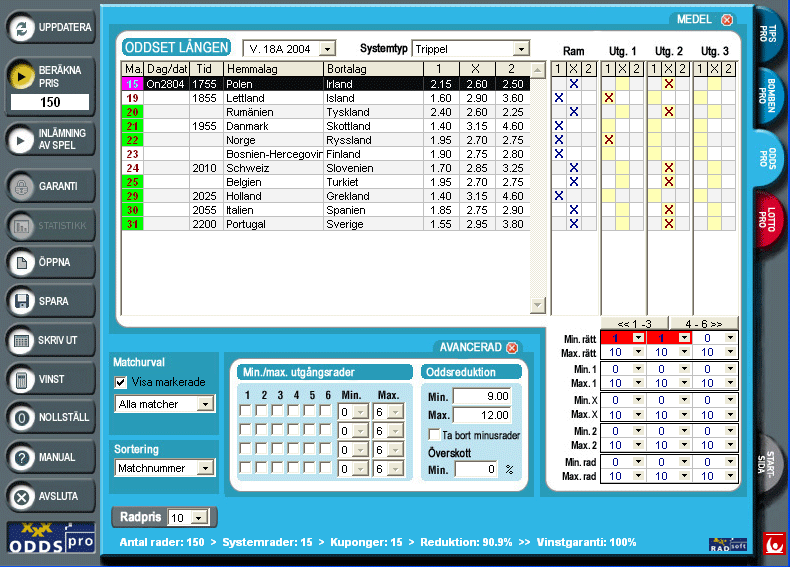Viewport: 790px width, 567px height.
Task: Open the Sortering Matchnummer dropdown
Action: coord(205,468)
